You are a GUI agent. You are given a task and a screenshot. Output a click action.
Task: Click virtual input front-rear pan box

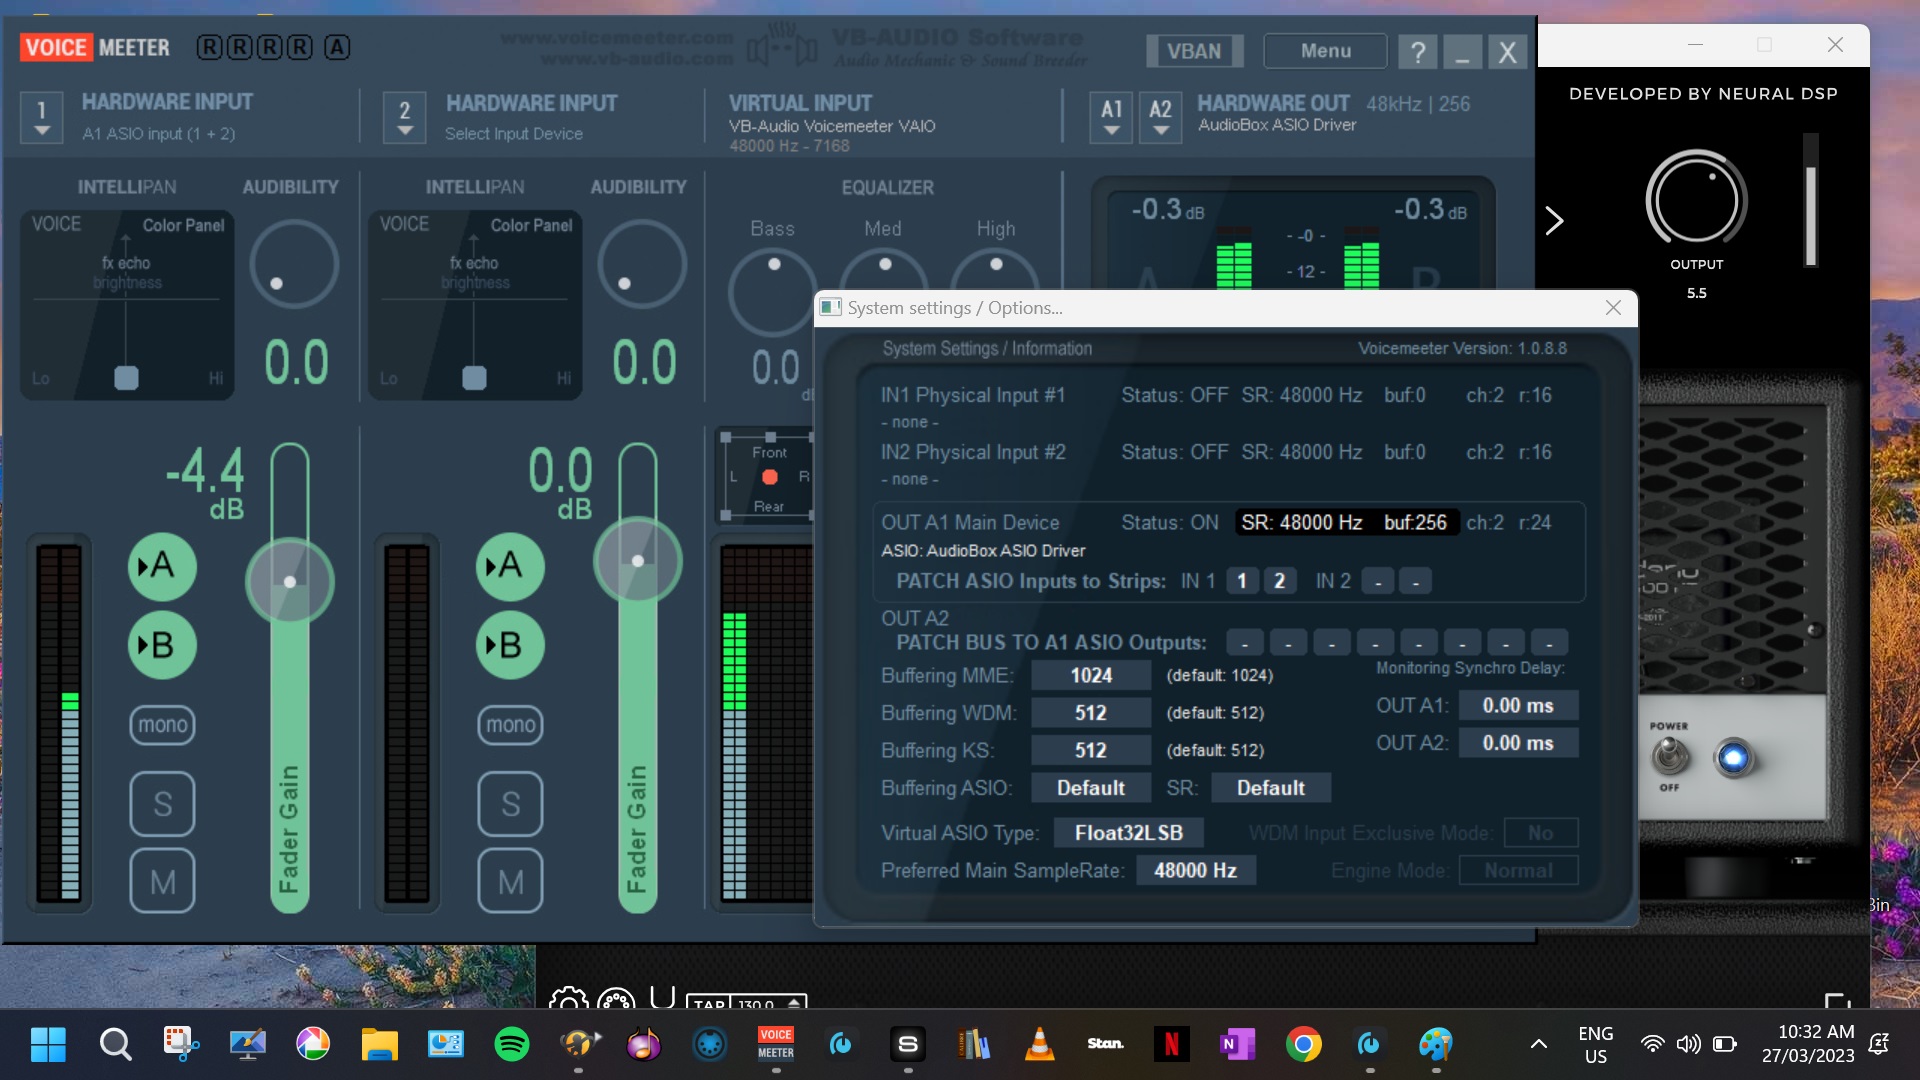coord(767,478)
